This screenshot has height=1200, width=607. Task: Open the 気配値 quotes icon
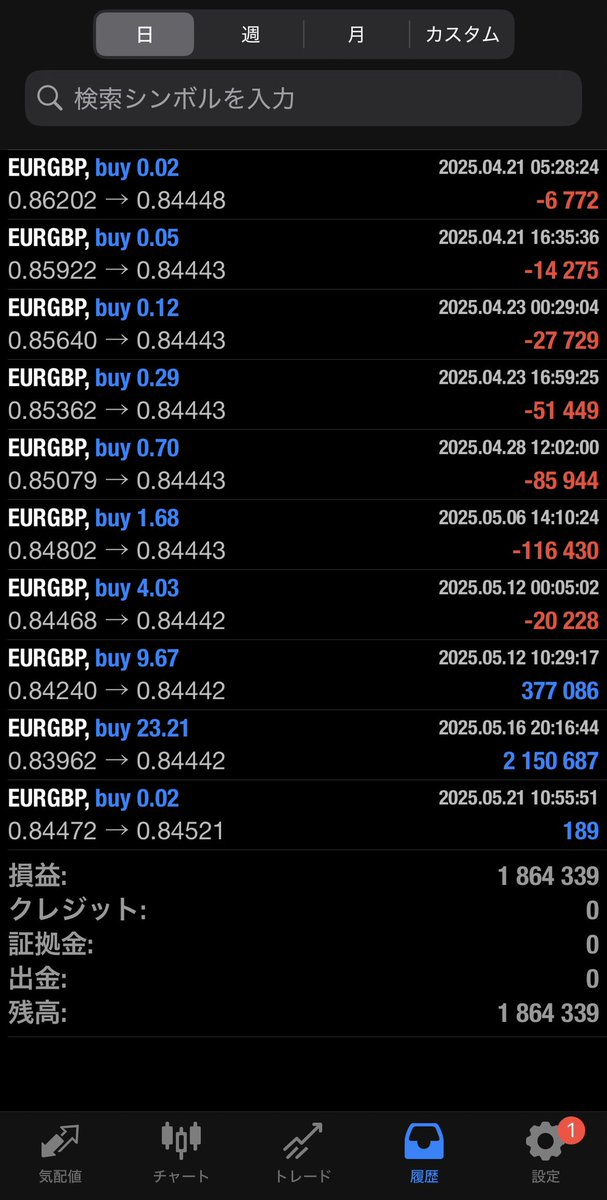tap(60, 1140)
